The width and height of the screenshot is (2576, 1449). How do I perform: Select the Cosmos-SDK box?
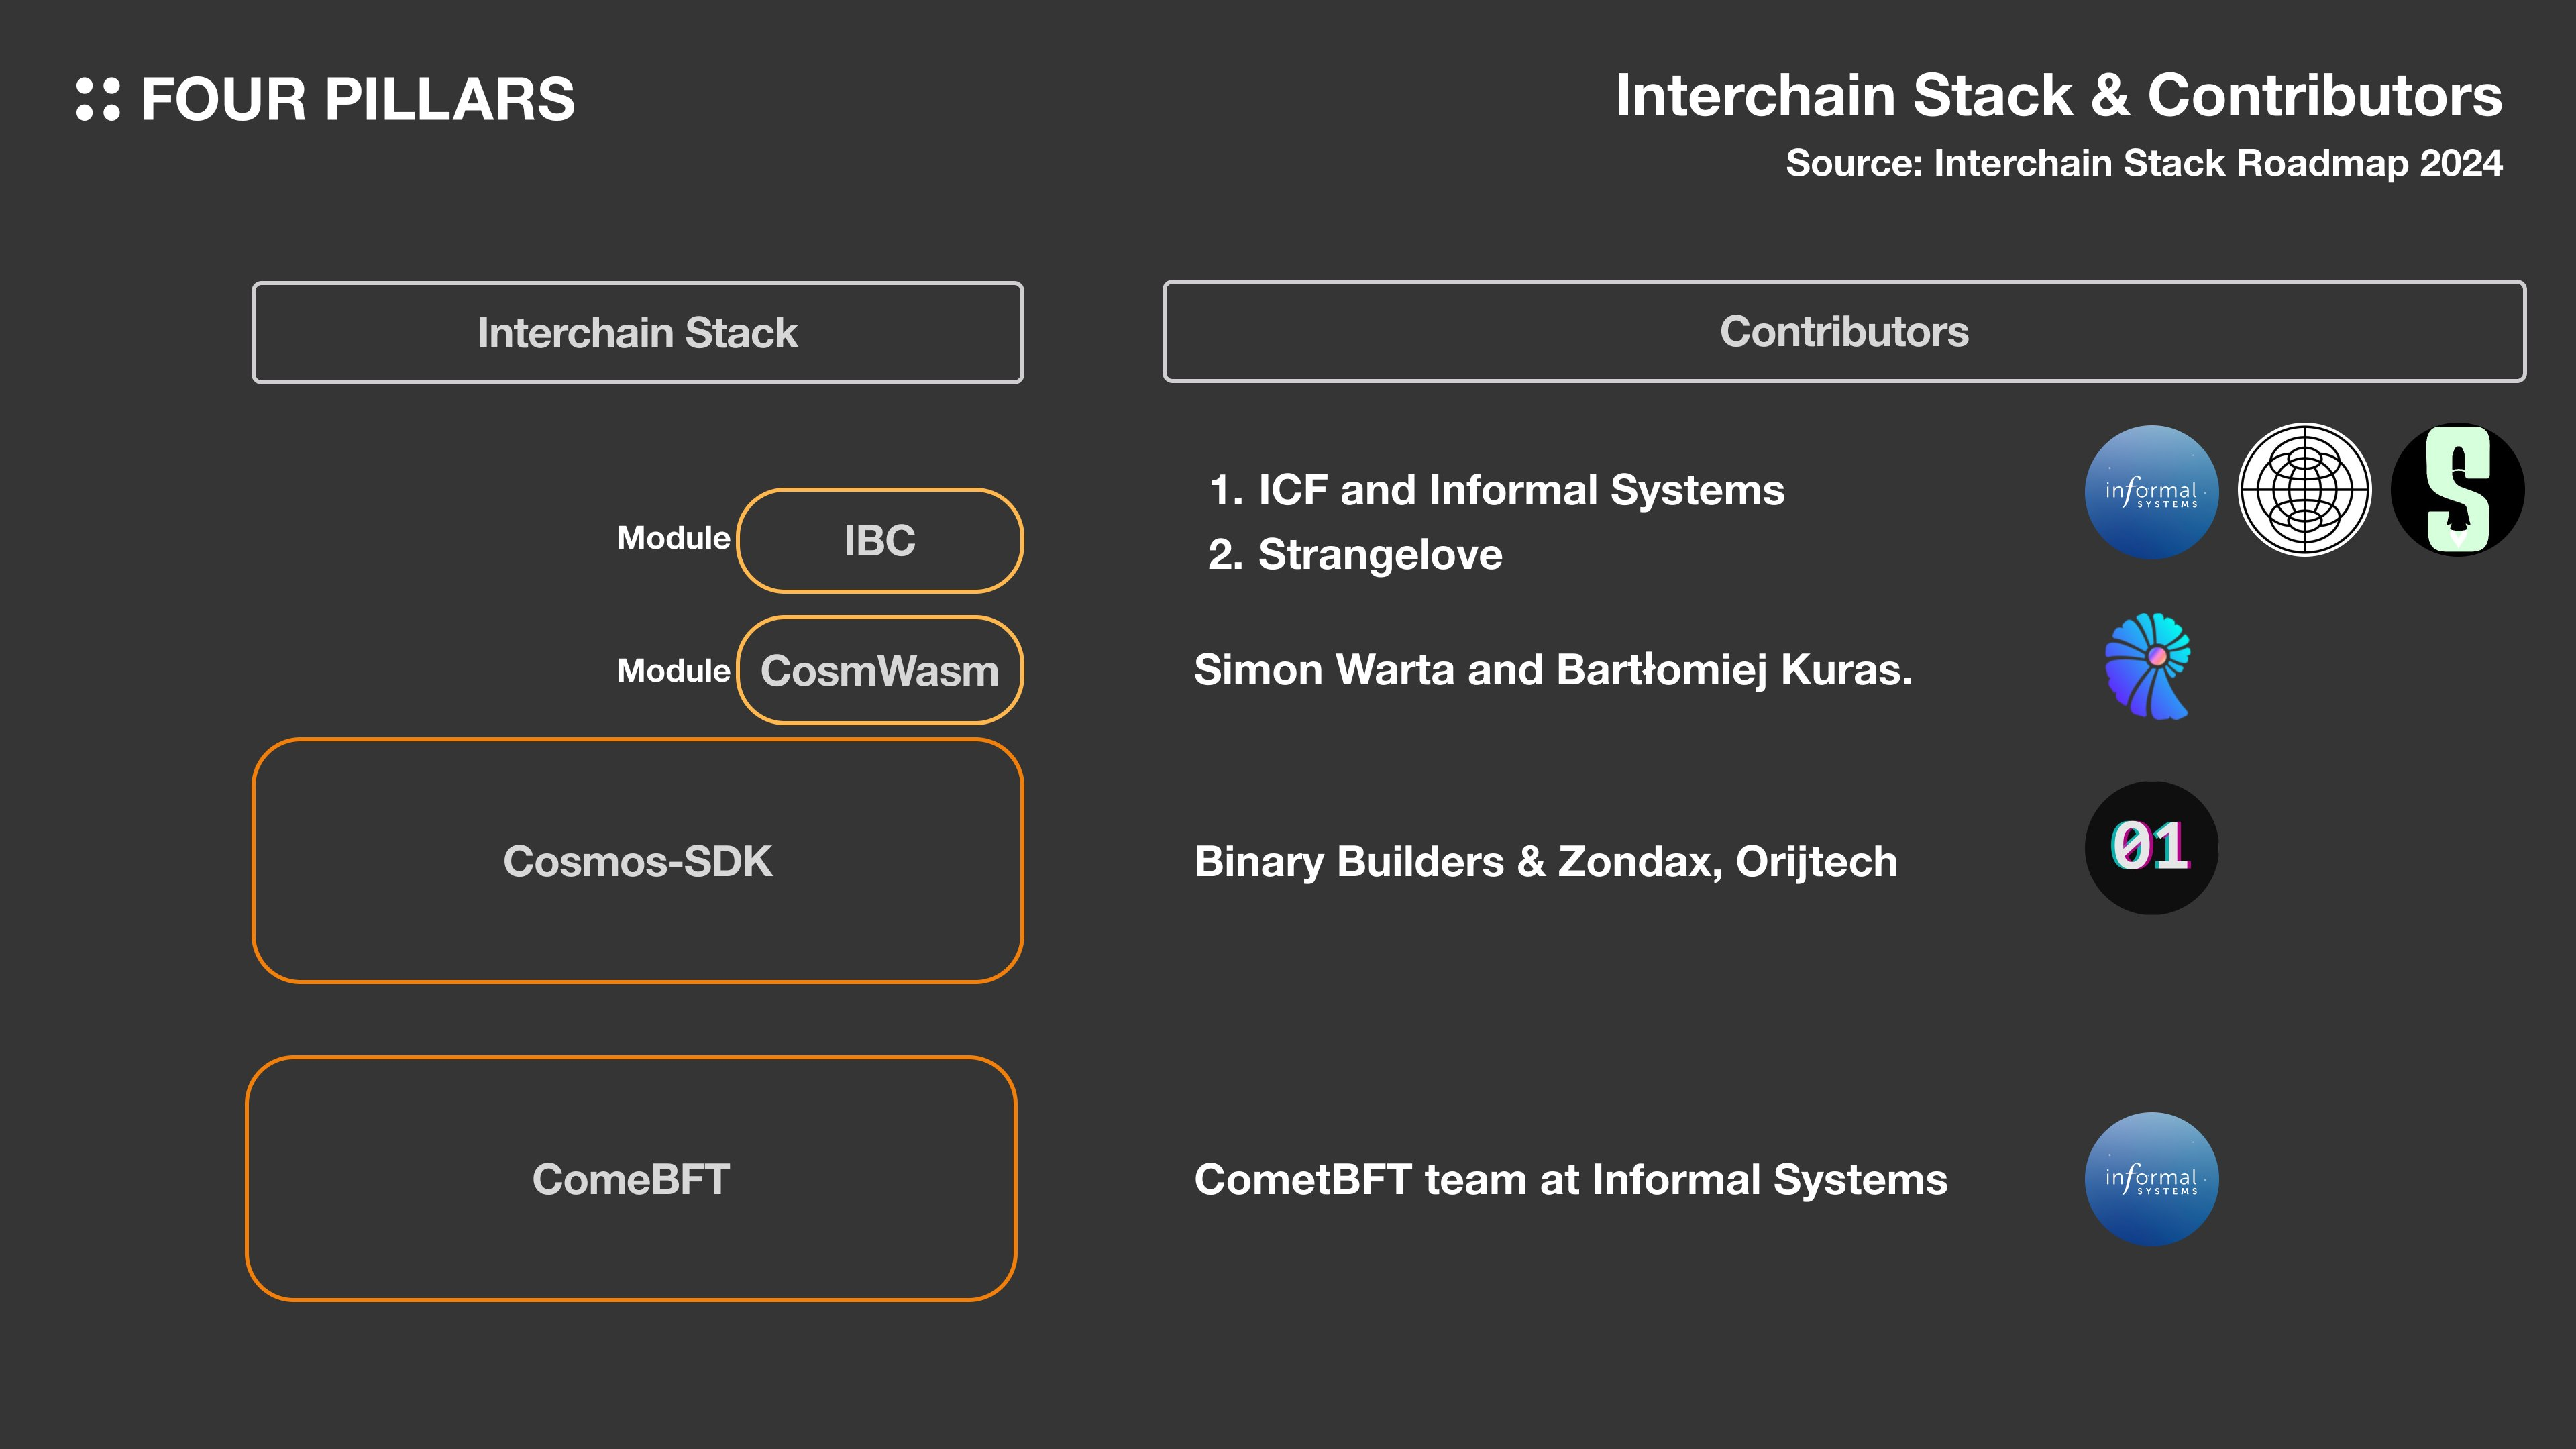[638, 861]
